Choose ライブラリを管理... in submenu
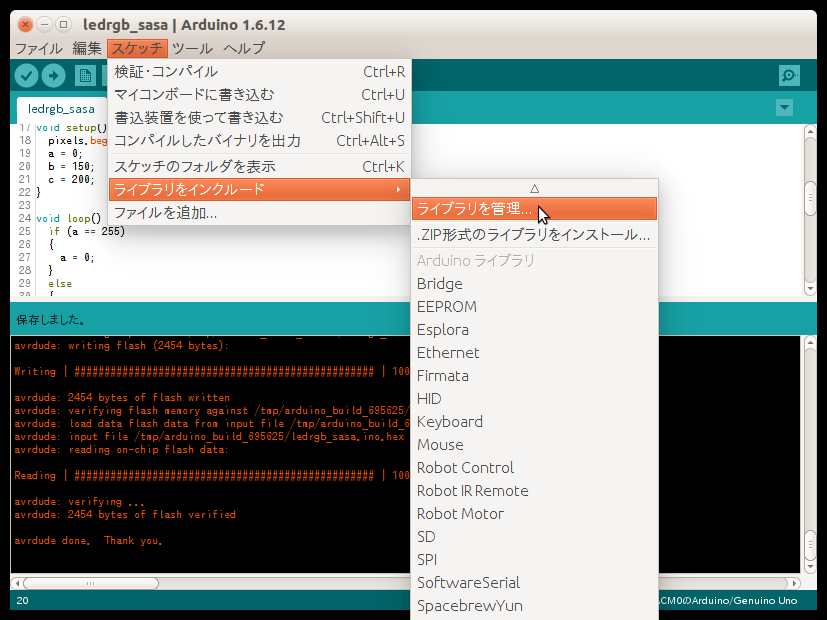This screenshot has width=827, height=620. pyautogui.click(x=534, y=209)
